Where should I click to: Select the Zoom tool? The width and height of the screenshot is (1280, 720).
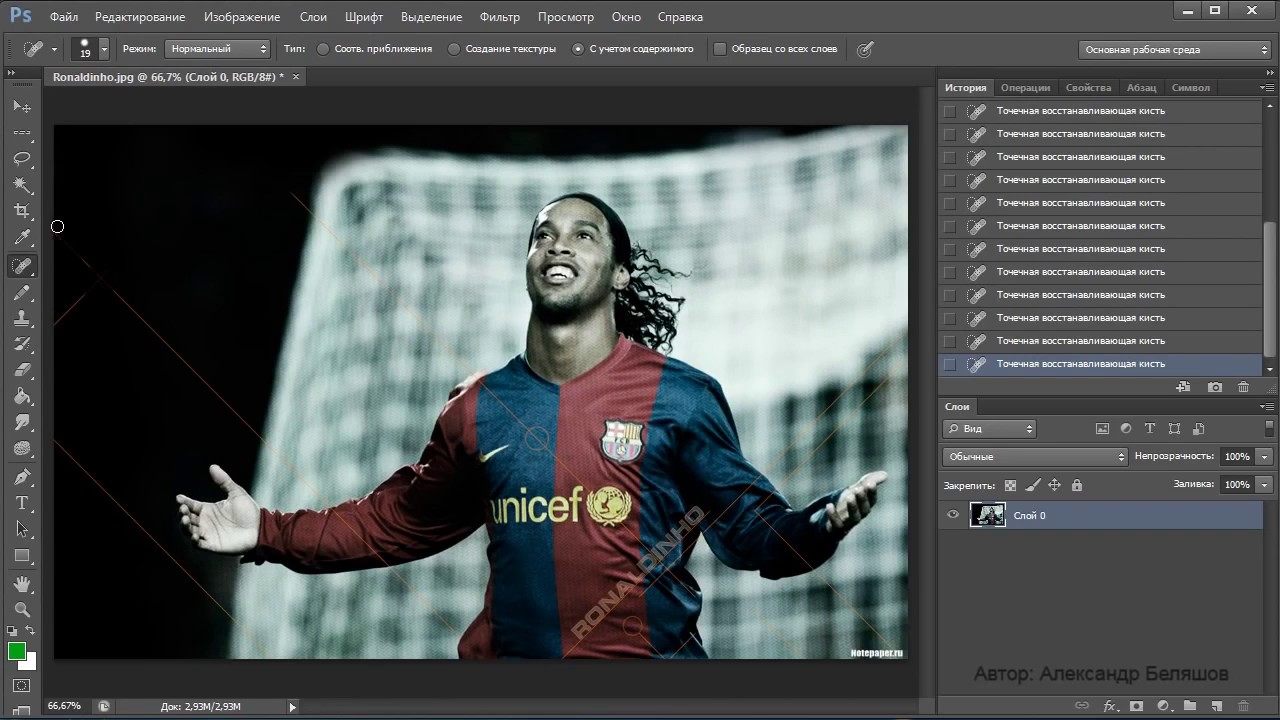click(22, 609)
